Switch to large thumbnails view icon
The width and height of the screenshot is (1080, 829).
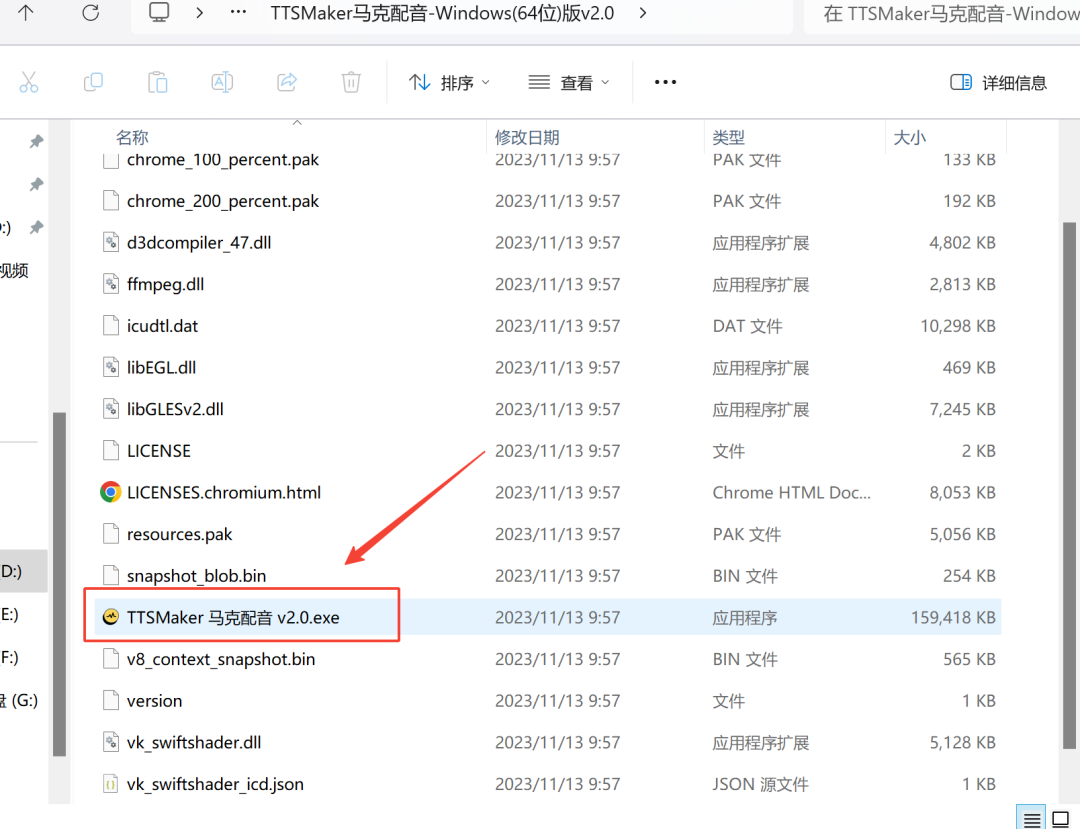point(1061,819)
